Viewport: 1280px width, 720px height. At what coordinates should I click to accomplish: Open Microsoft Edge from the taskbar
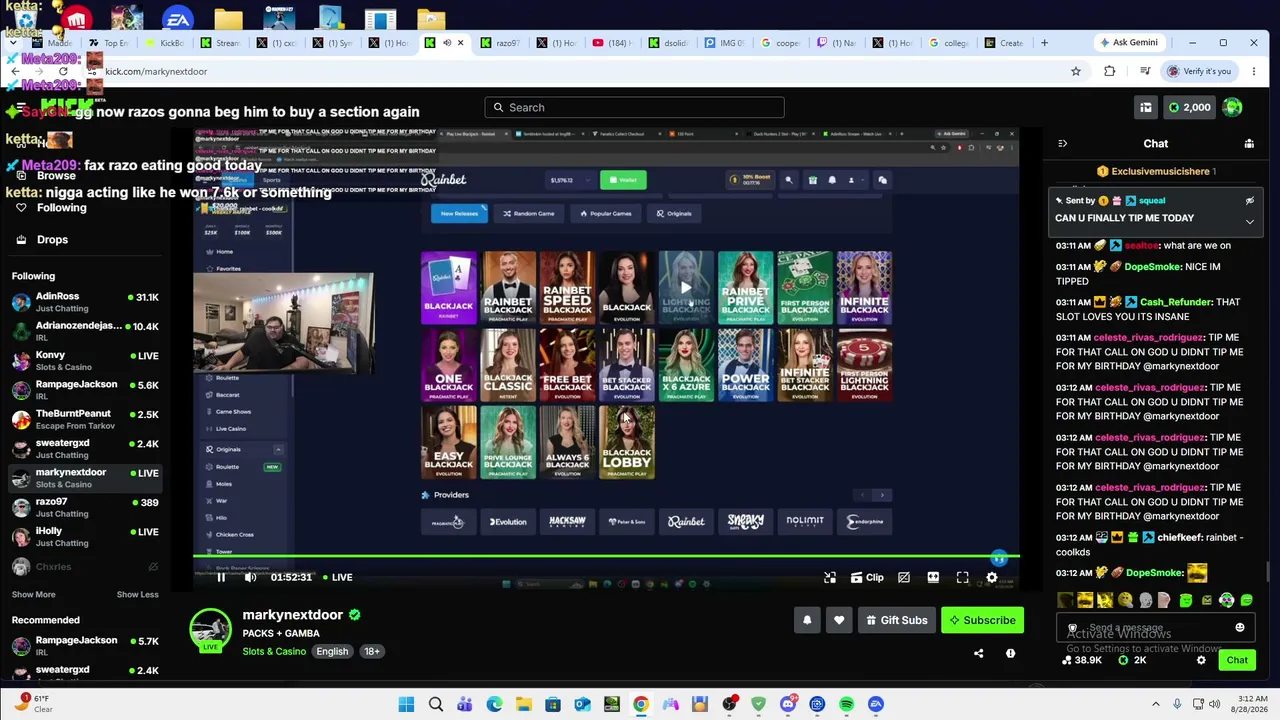tap(494, 704)
